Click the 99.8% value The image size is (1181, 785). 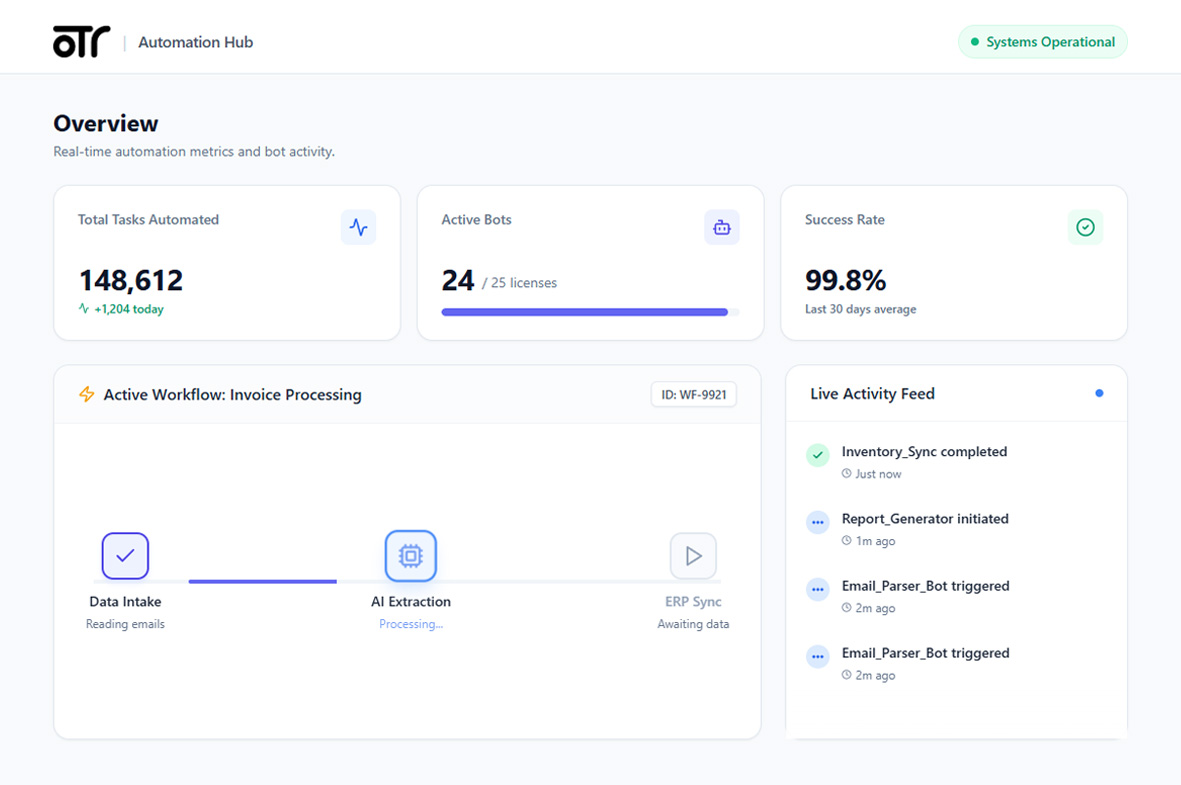tap(845, 280)
